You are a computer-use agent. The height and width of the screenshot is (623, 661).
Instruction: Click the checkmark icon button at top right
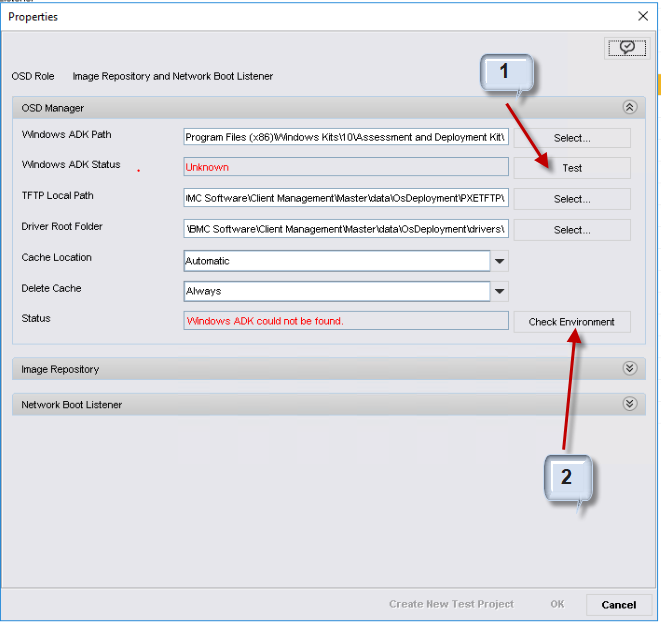tap(626, 47)
